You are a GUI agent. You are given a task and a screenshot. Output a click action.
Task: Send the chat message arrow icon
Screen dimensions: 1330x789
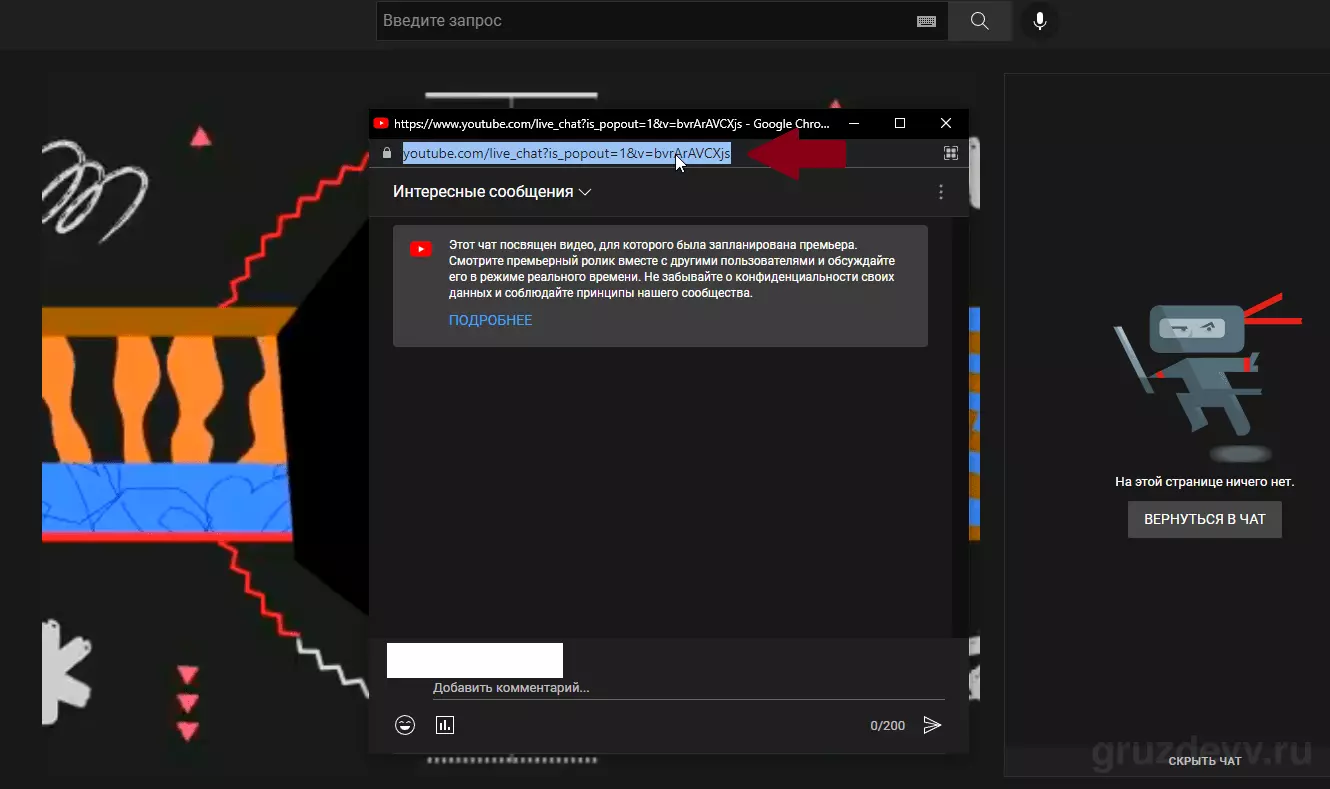click(x=932, y=725)
